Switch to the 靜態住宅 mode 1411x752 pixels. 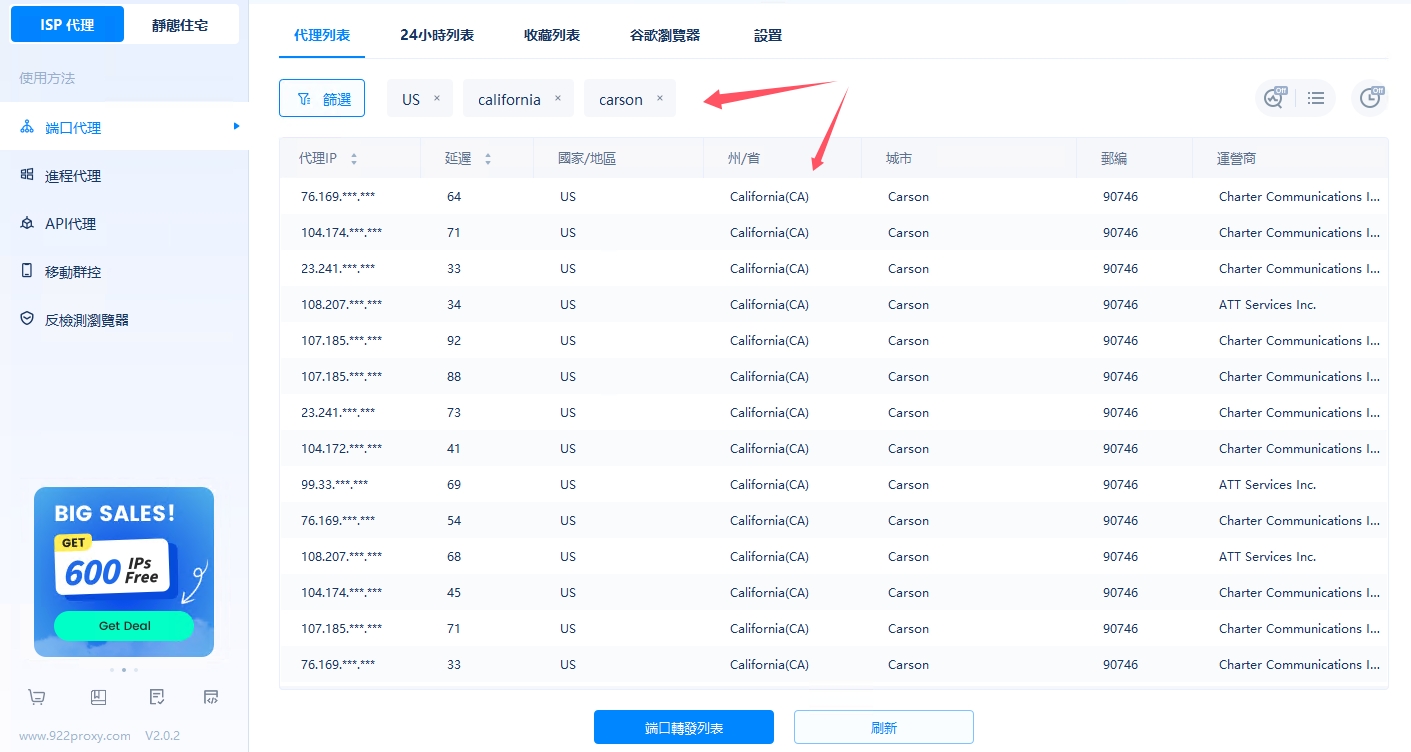pos(180,25)
